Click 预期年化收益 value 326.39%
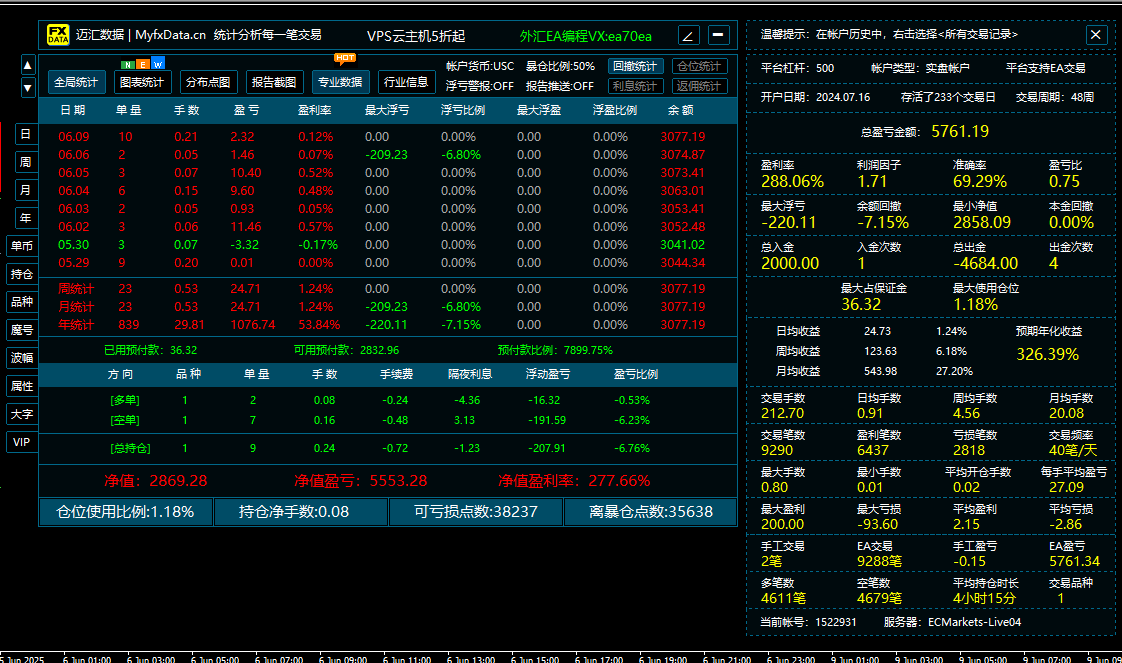 1047,354
